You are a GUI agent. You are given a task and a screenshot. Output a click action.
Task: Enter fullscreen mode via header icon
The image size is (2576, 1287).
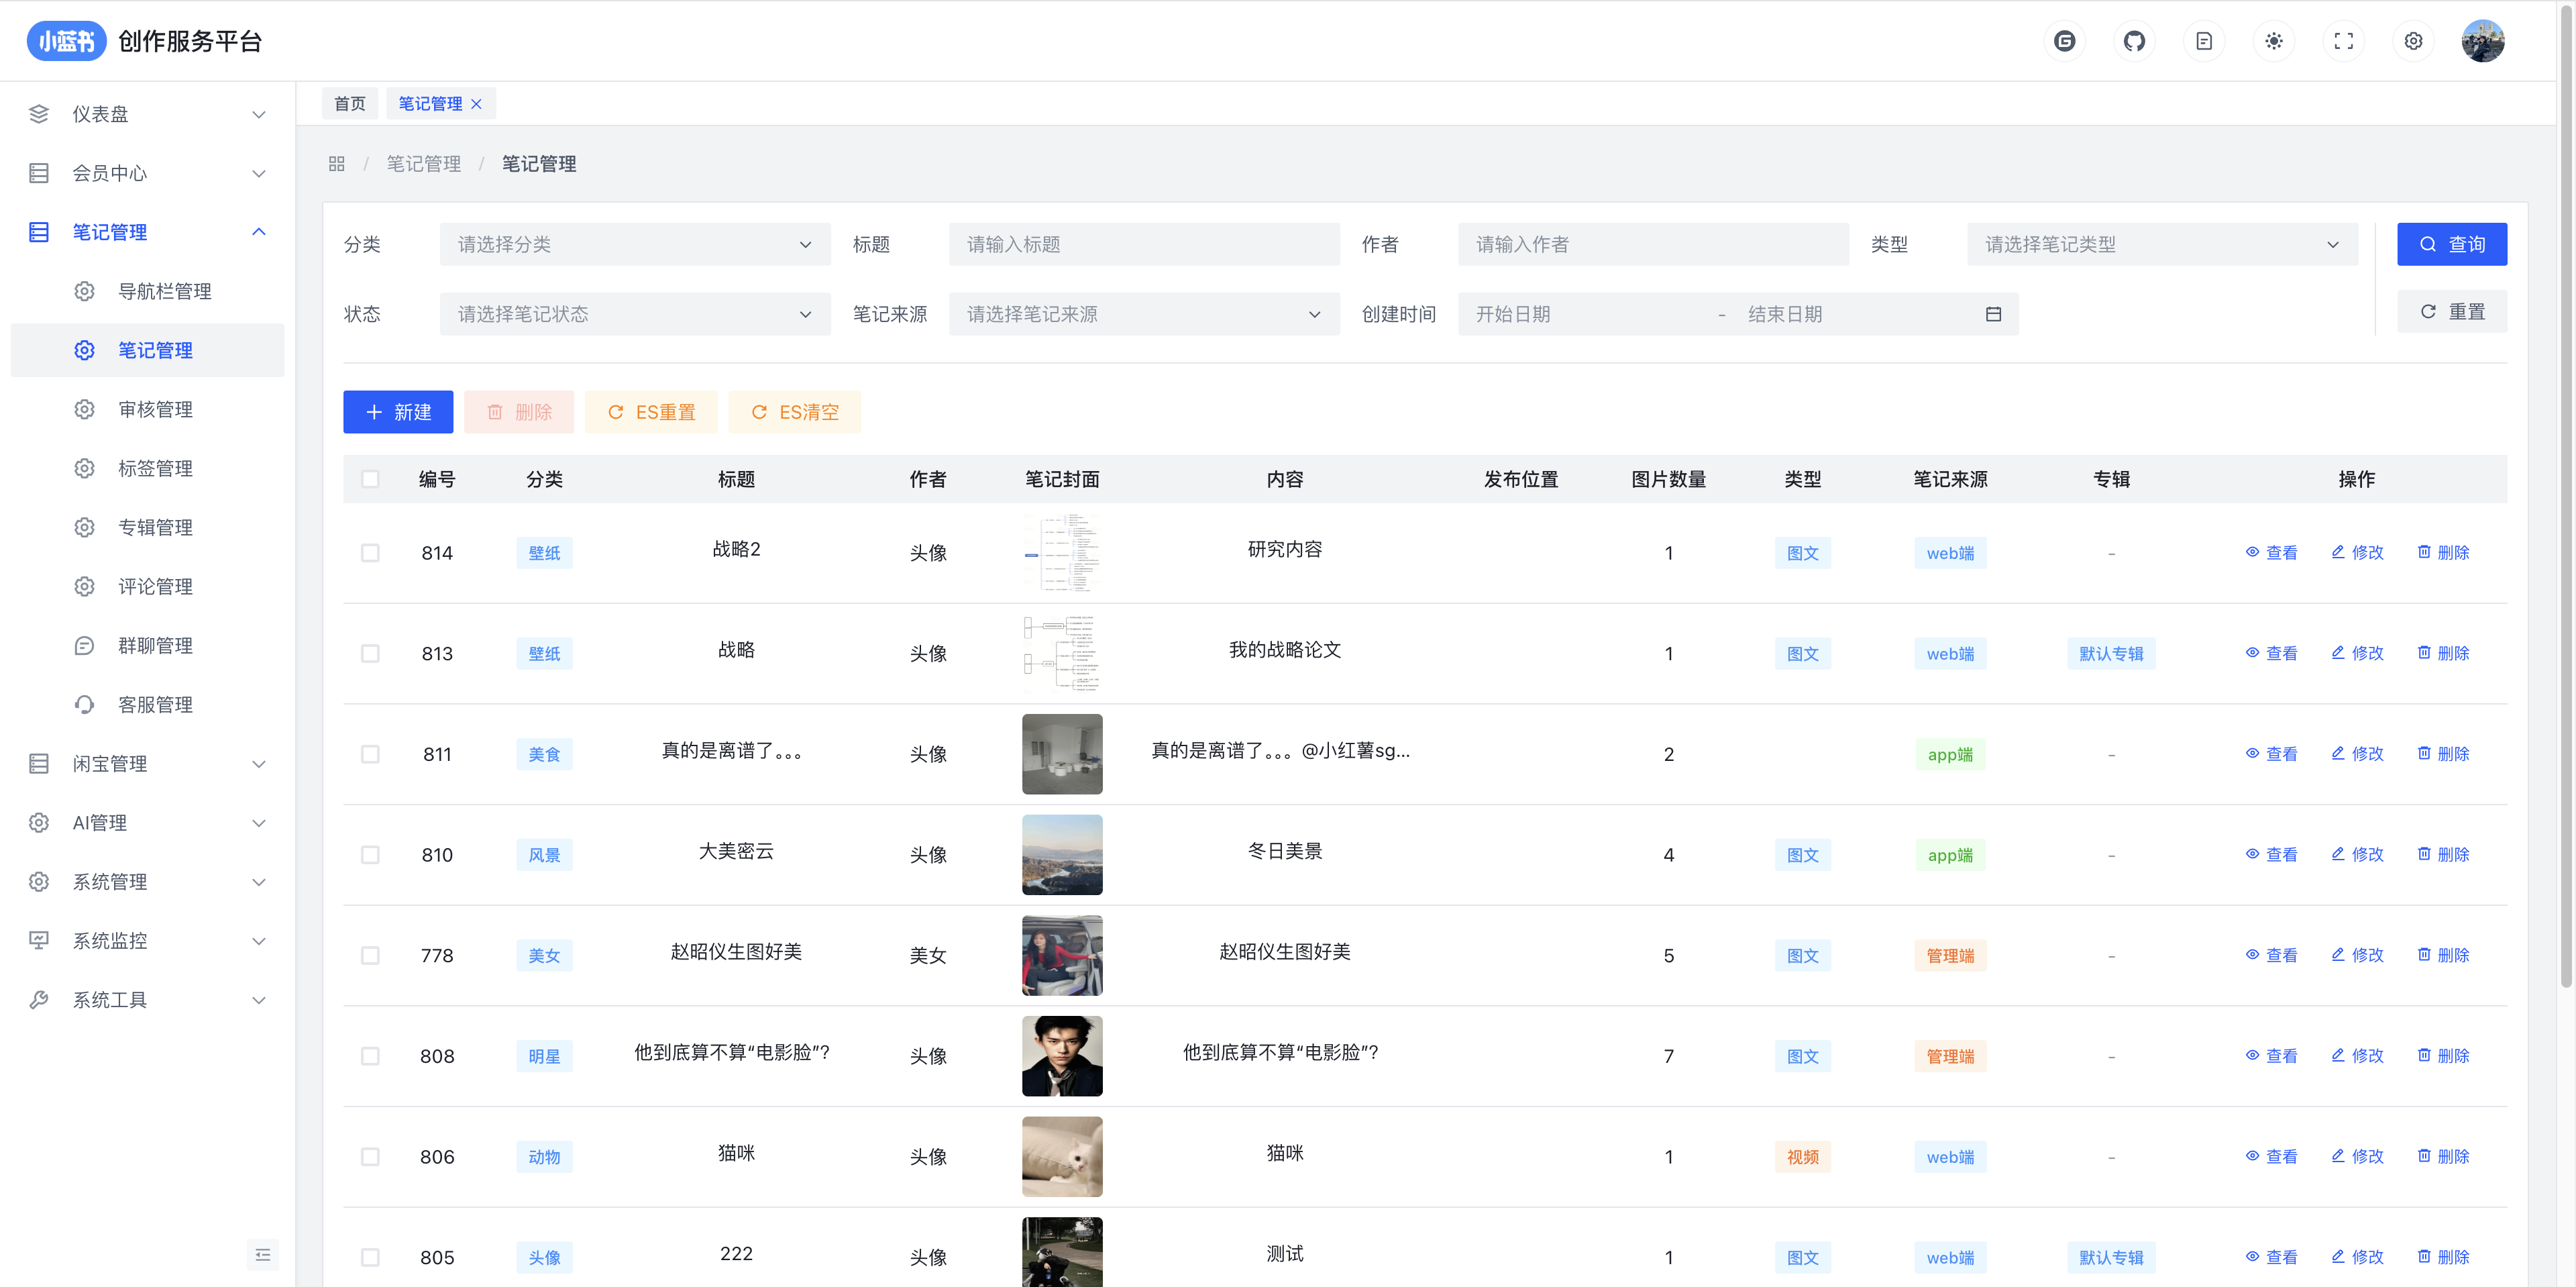[x=2343, y=41]
